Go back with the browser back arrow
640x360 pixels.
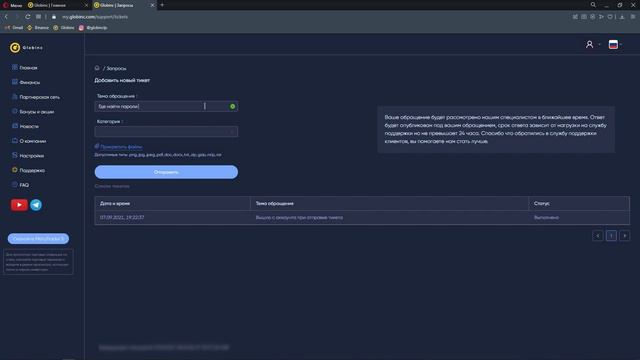coord(7,17)
